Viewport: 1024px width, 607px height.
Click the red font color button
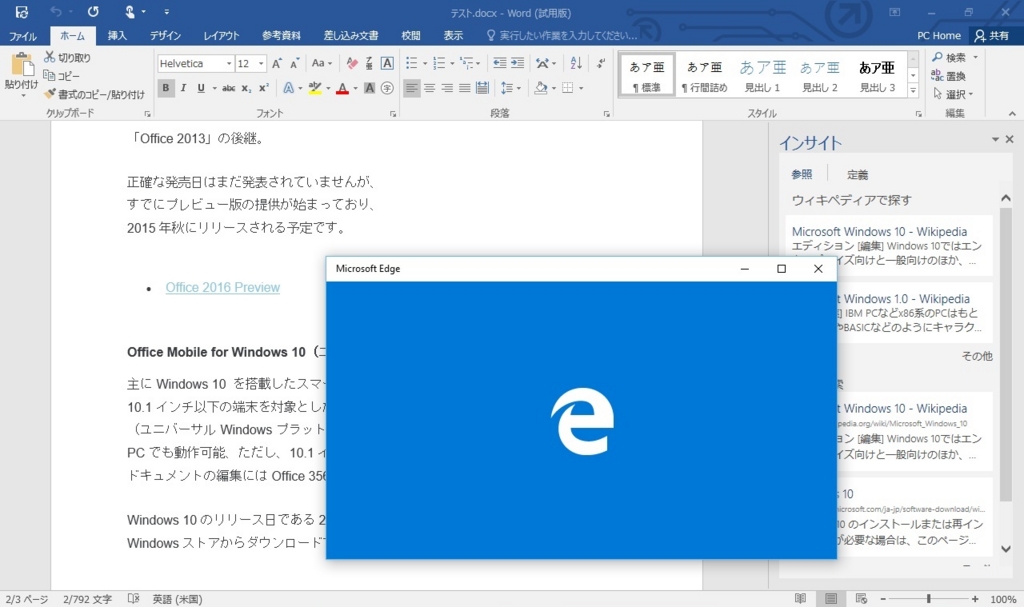(342, 88)
